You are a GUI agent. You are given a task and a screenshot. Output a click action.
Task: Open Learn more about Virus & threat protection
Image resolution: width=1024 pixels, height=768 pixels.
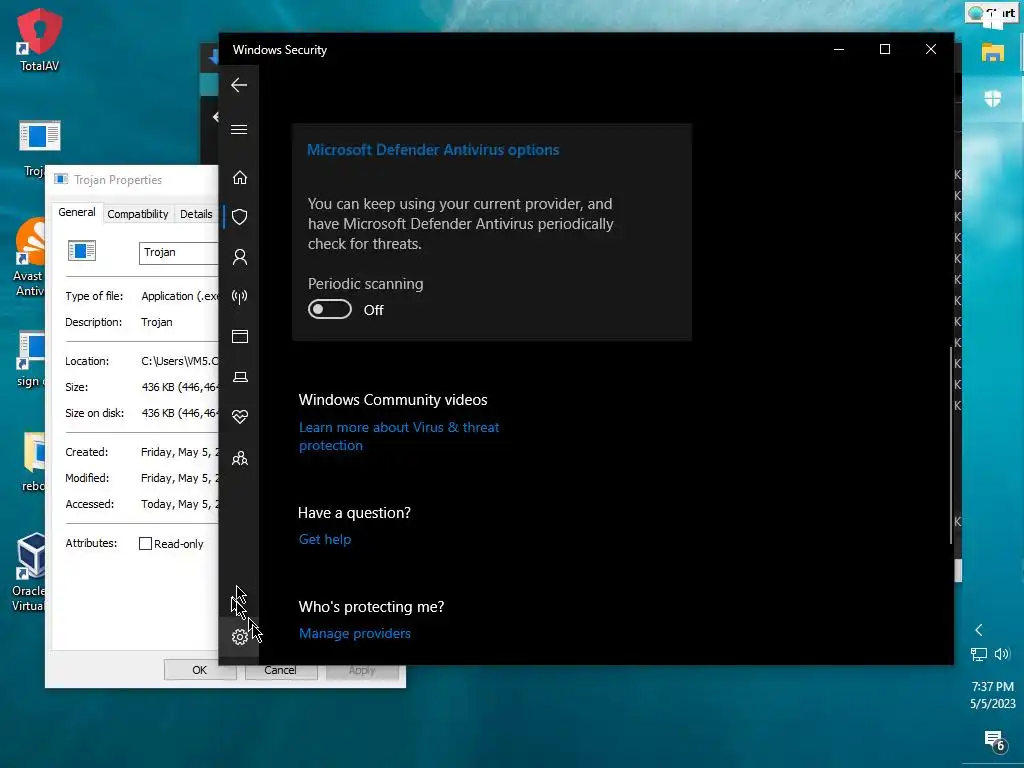(399, 436)
